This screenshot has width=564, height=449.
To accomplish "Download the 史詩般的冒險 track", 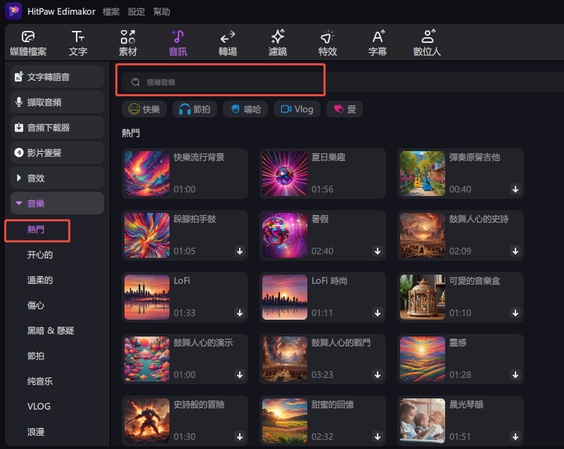I will point(240,436).
